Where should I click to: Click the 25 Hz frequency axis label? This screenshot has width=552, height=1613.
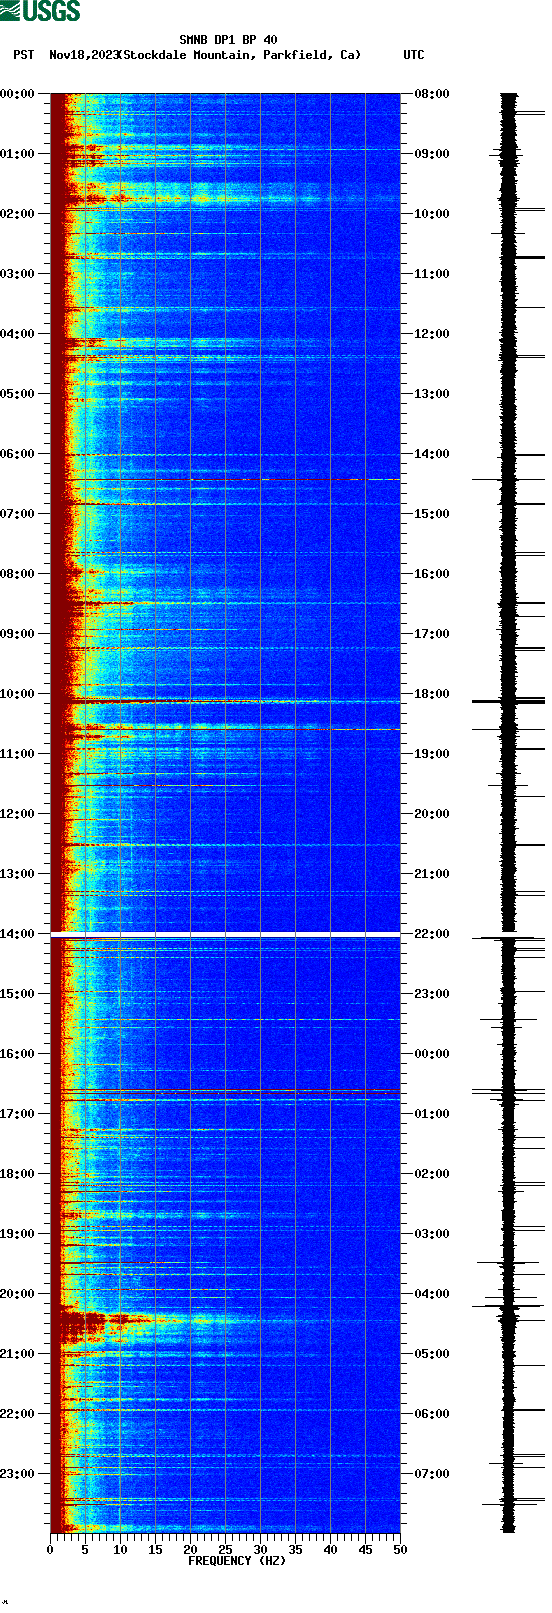[x=225, y=1549]
